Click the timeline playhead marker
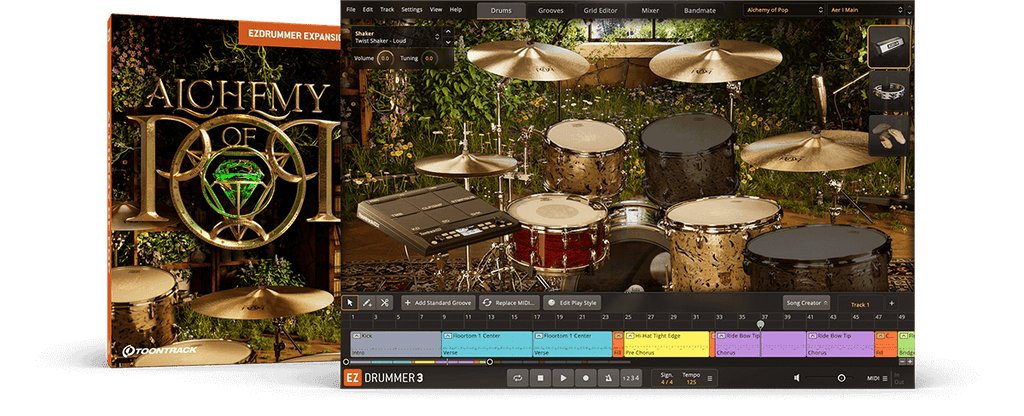1024x416 pixels. pos(761,324)
